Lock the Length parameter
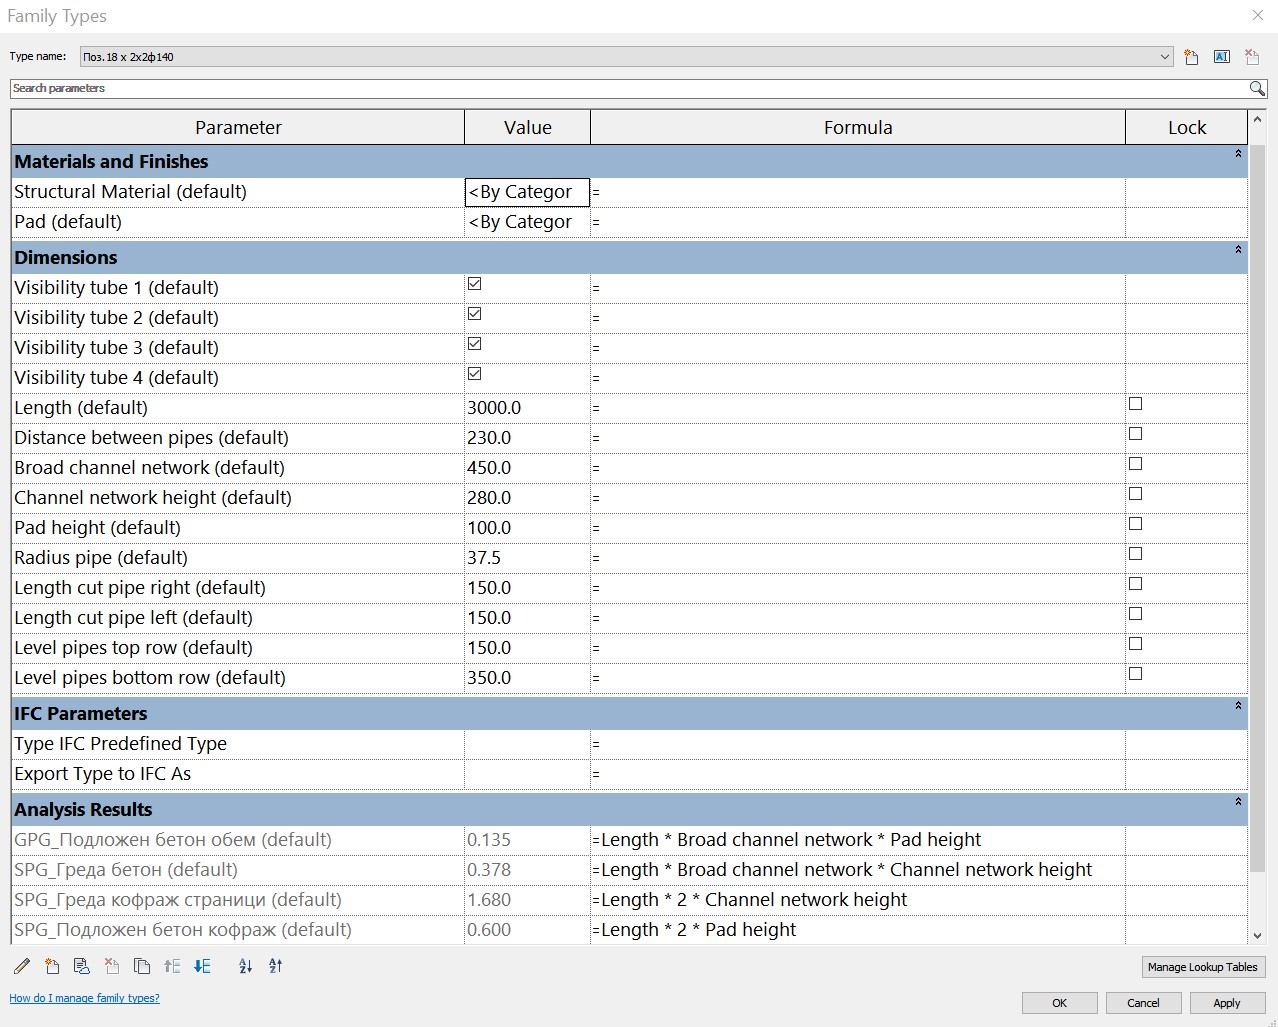Viewport: 1278px width, 1027px height. (1135, 404)
